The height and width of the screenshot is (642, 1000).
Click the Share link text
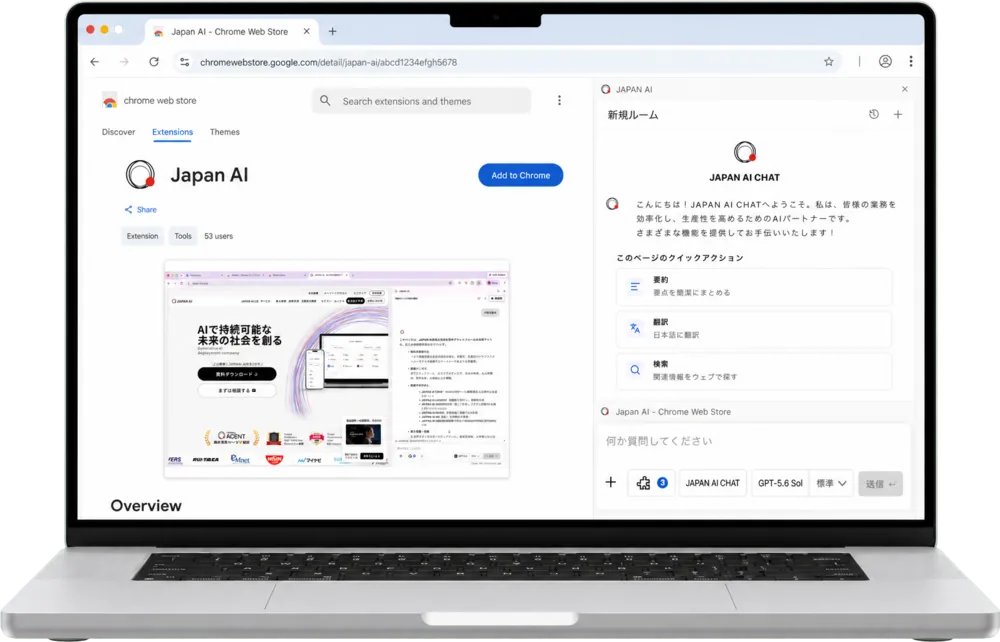[x=147, y=209]
